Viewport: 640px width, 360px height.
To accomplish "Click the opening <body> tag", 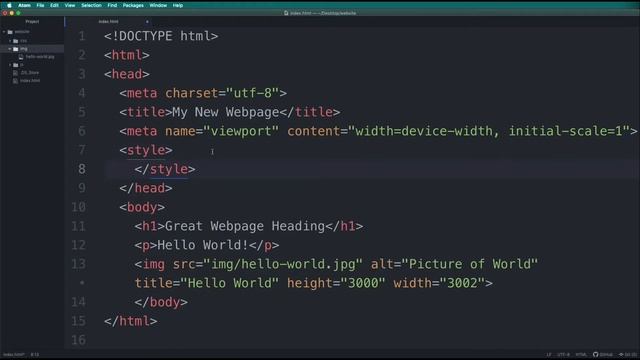I will (x=142, y=207).
